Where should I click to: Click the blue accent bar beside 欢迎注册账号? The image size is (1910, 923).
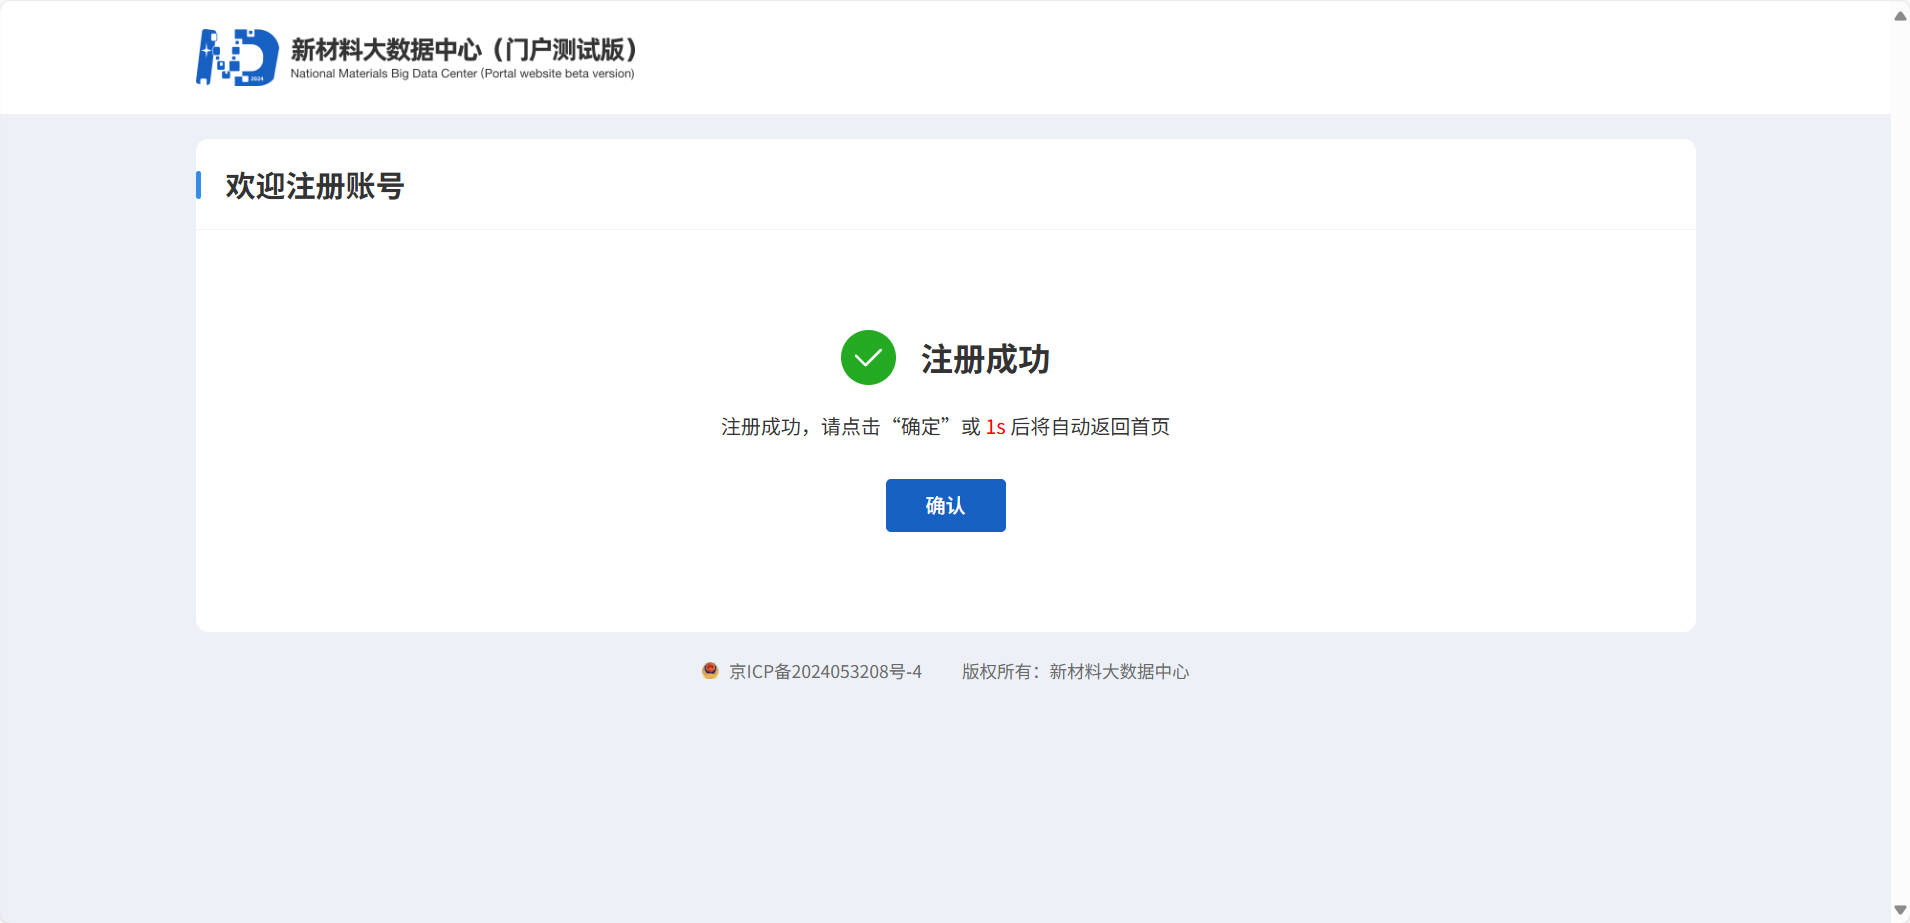pyautogui.click(x=199, y=185)
